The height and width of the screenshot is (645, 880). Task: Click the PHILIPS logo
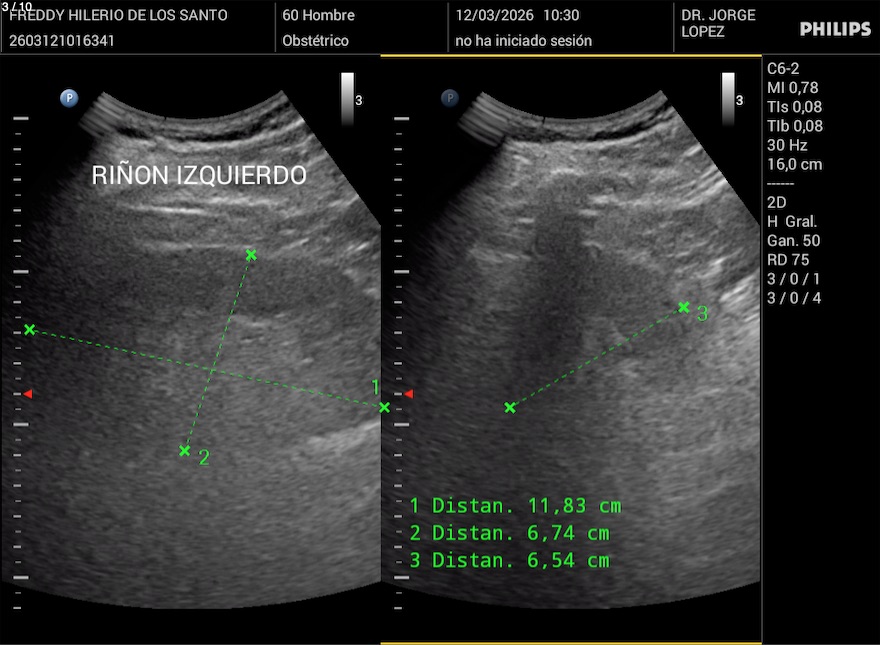click(835, 29)
